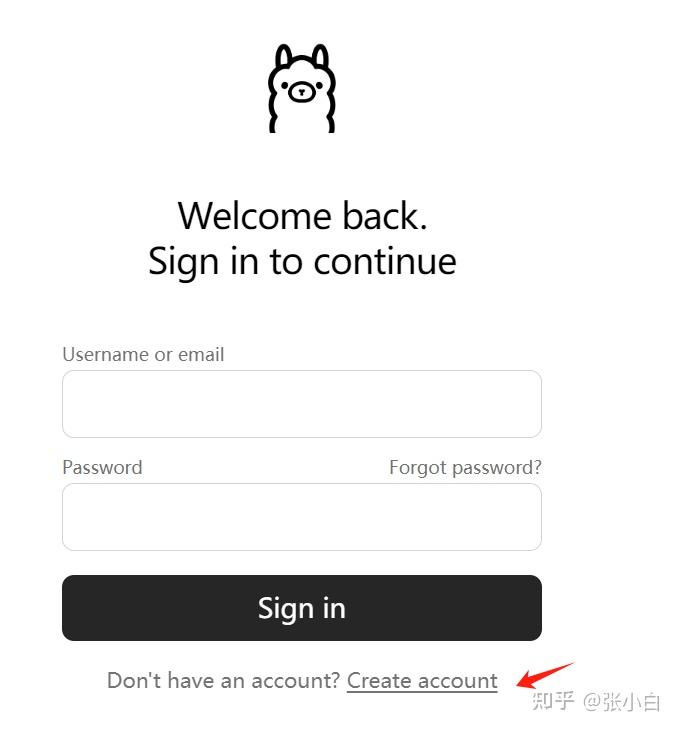Viewport: 678px width, 729px height.
Task: Go to registration via underlined Create account
Action: 422,681
